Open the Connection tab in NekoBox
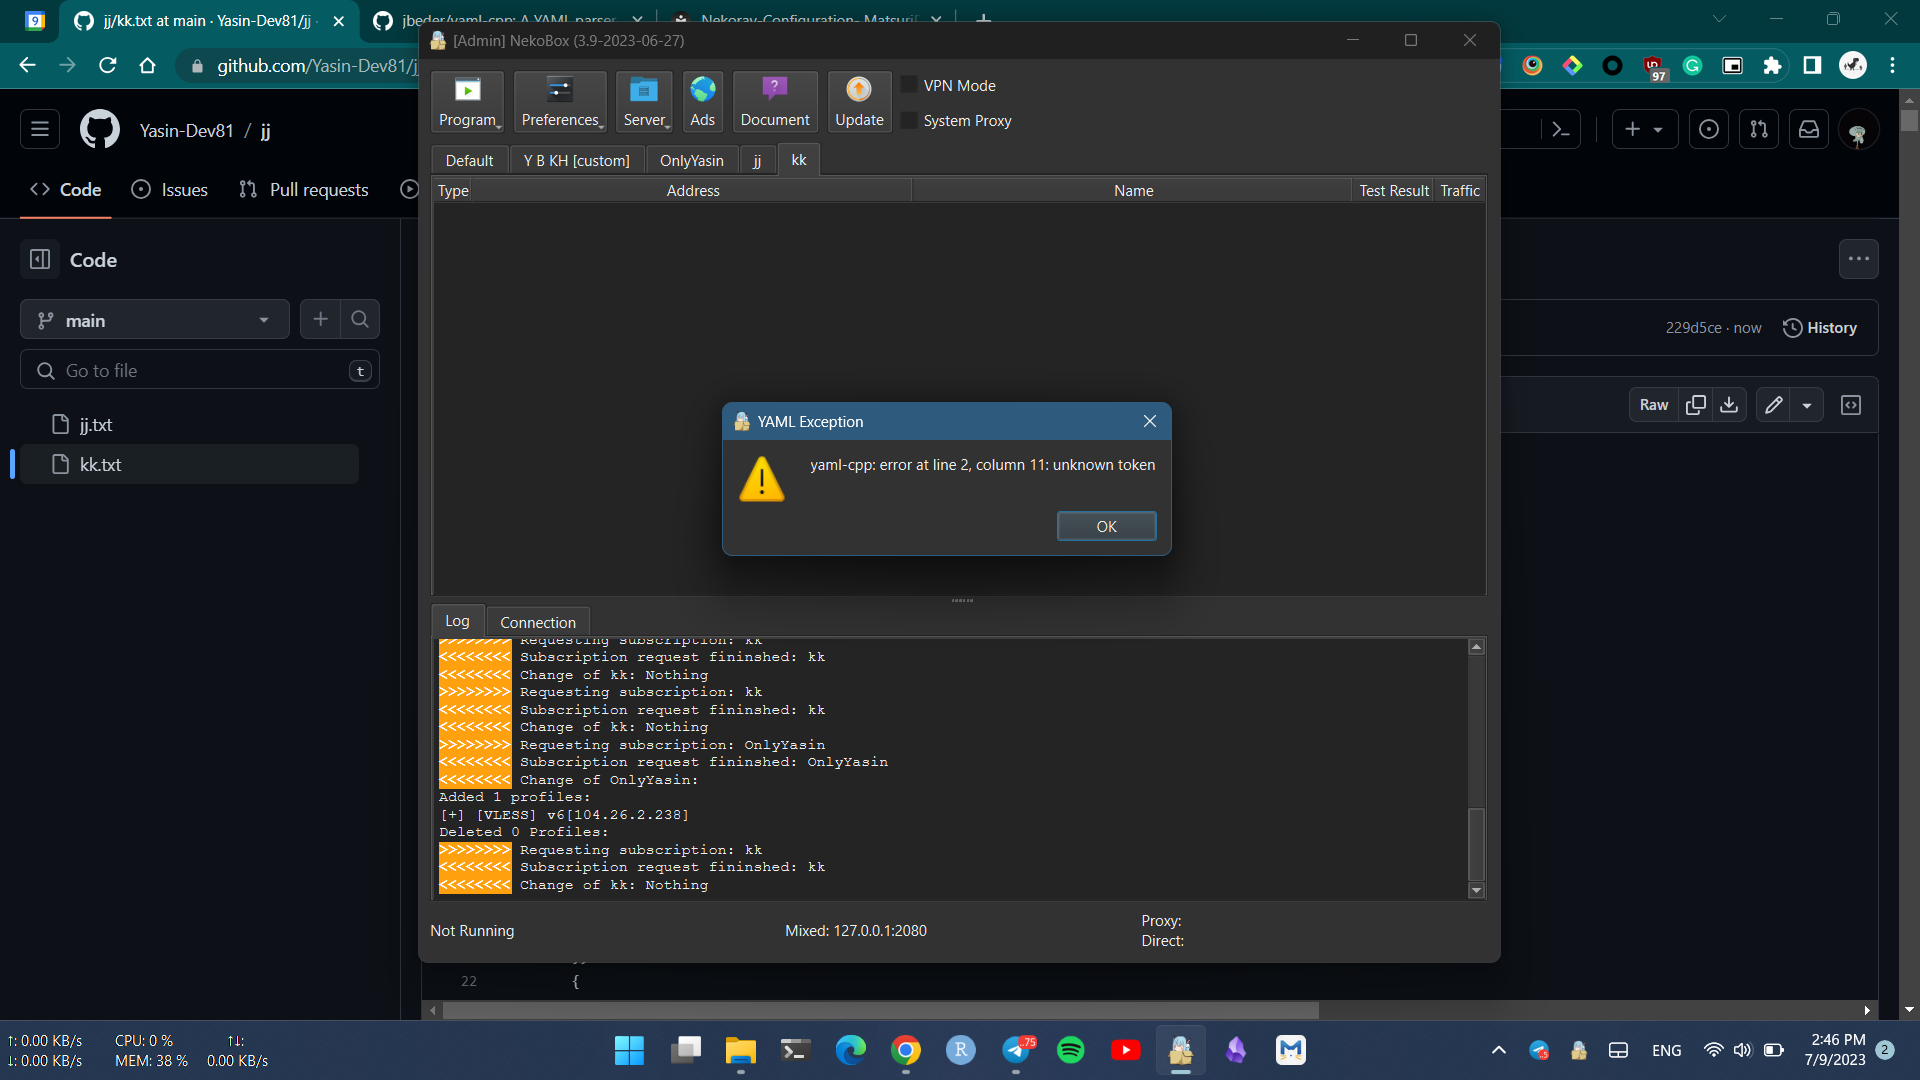This screenshot has height=1080, width=1920. click(537, 621)
